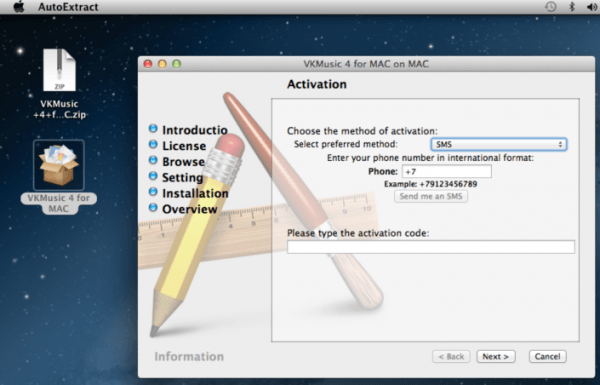Viewport: 600px width, 385px height.
Task: Open the AutoExtract menu
Action: (x=68, y=7)
